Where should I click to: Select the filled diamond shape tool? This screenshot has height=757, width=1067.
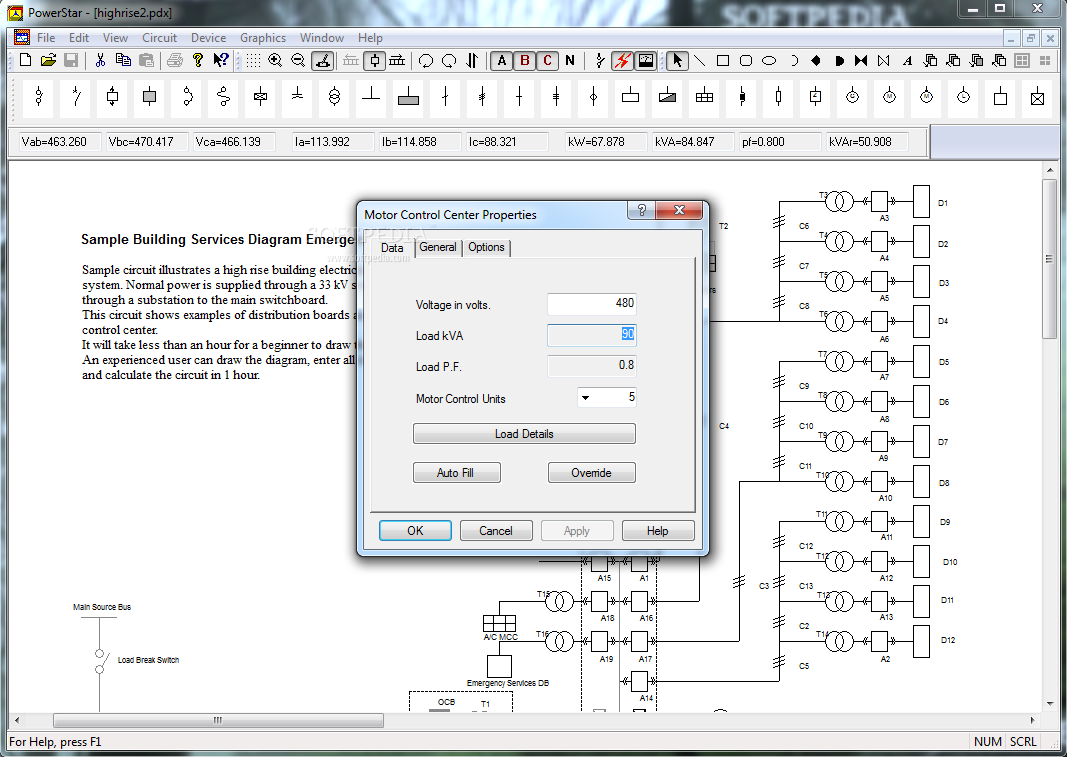816,61
